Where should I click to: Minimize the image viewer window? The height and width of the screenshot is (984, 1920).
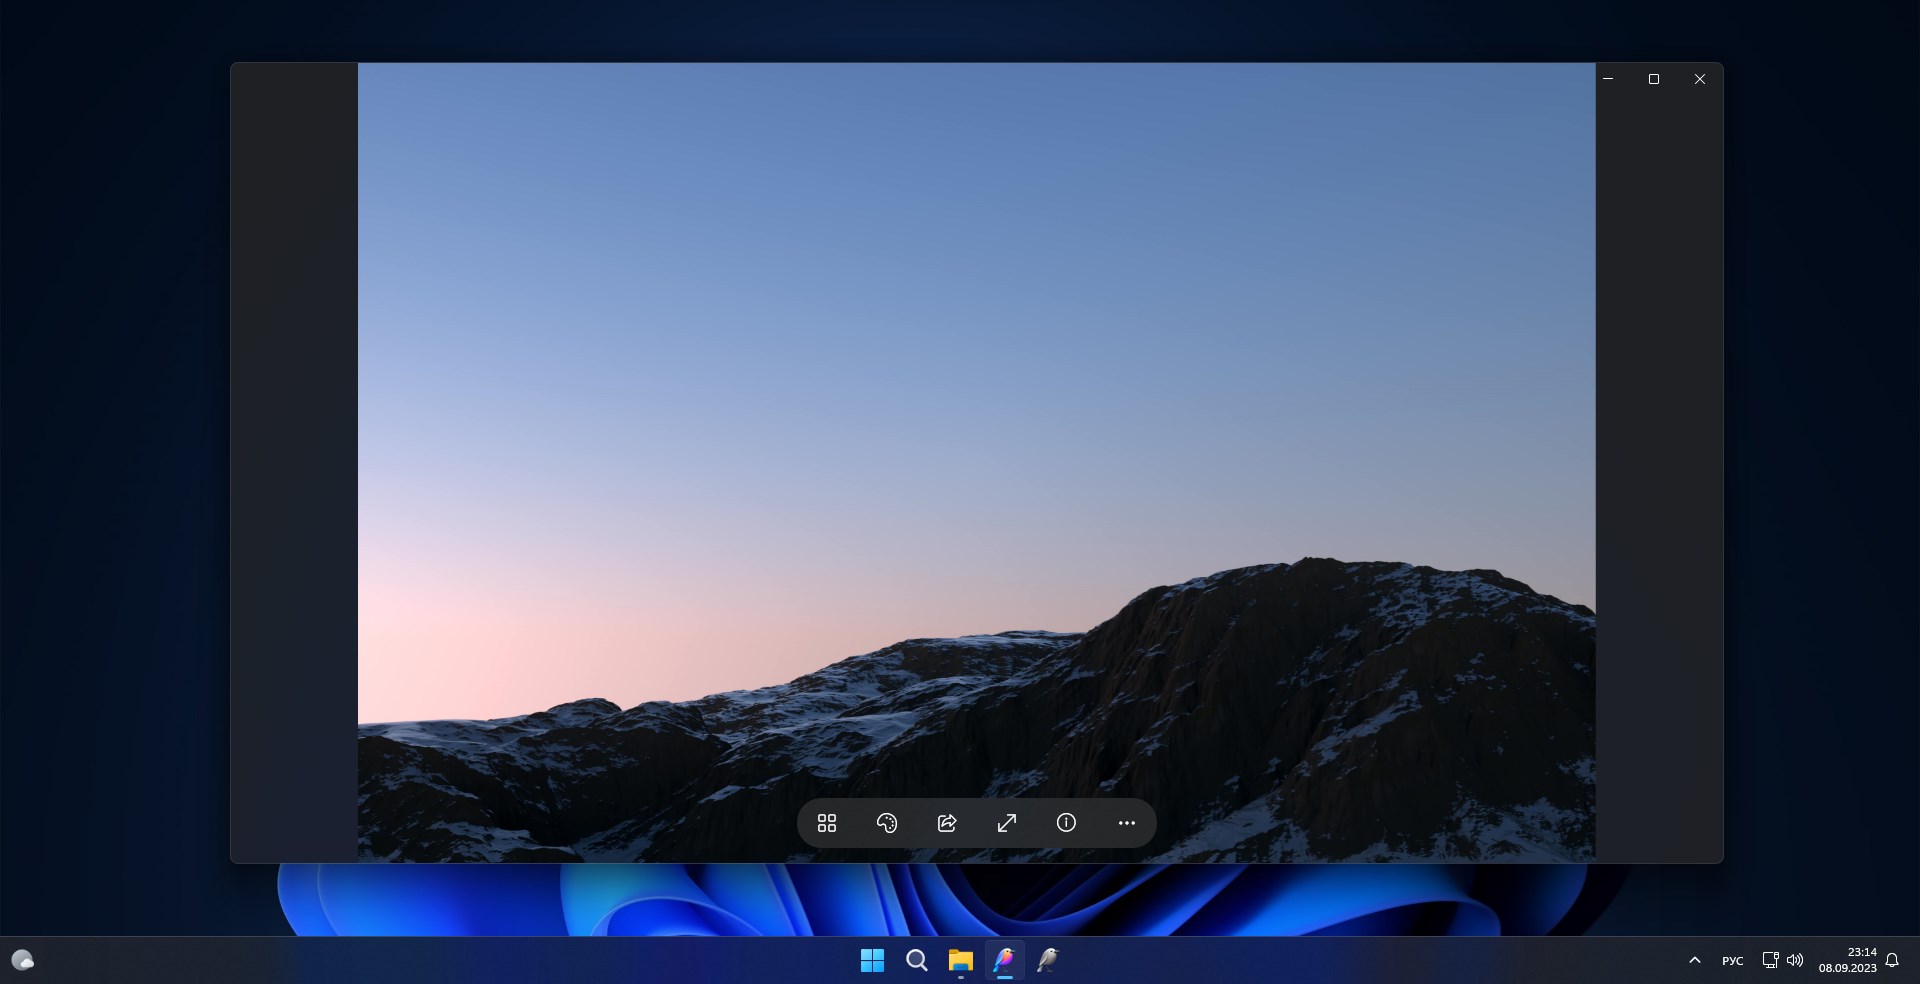click(x=1608, y=79)
